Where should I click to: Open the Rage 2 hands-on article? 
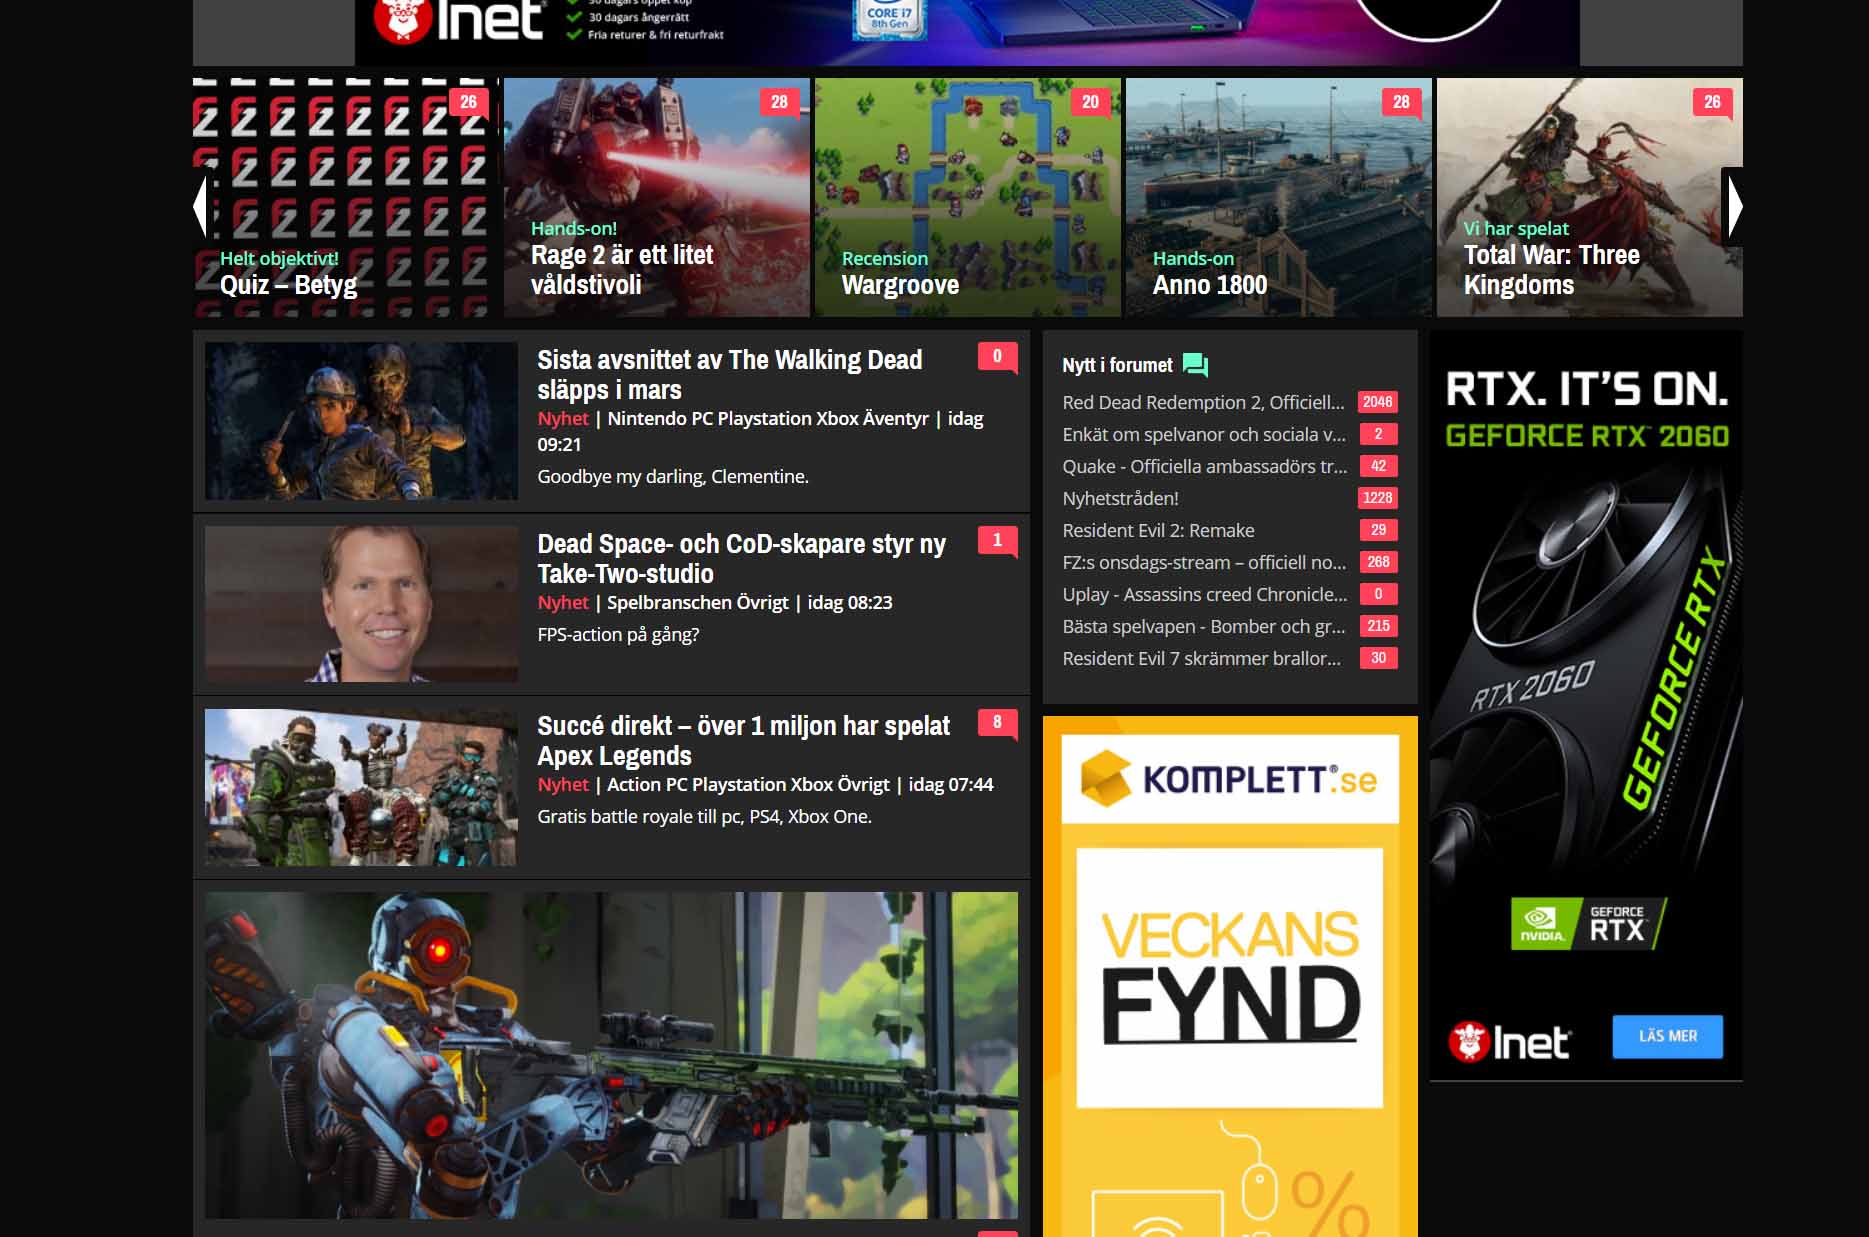[x=657, y=198]
